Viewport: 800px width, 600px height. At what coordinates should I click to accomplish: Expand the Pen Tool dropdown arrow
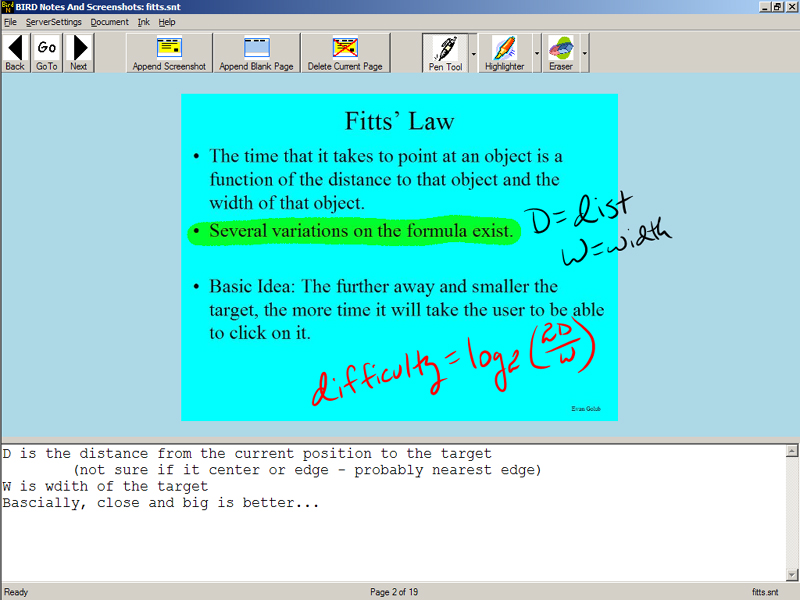pyautogui.click(x=474, y=53)
